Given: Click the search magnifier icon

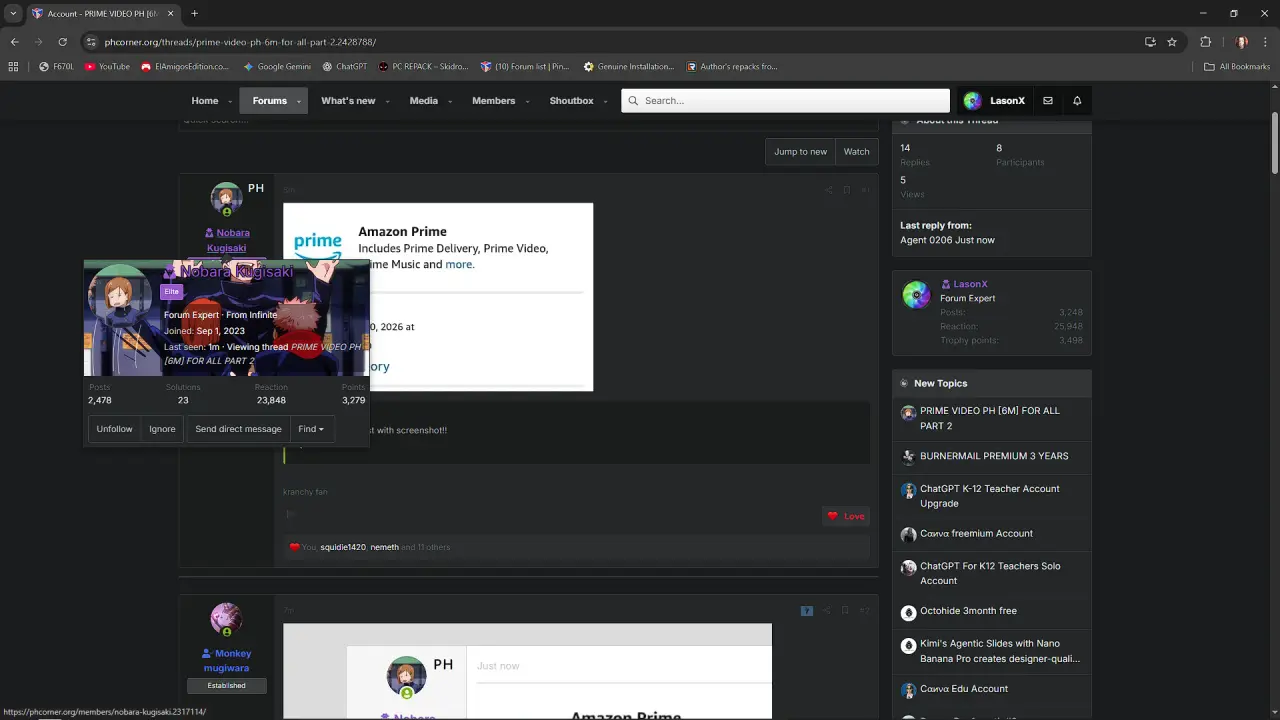Looking at the screenshot, I should 632,101.
